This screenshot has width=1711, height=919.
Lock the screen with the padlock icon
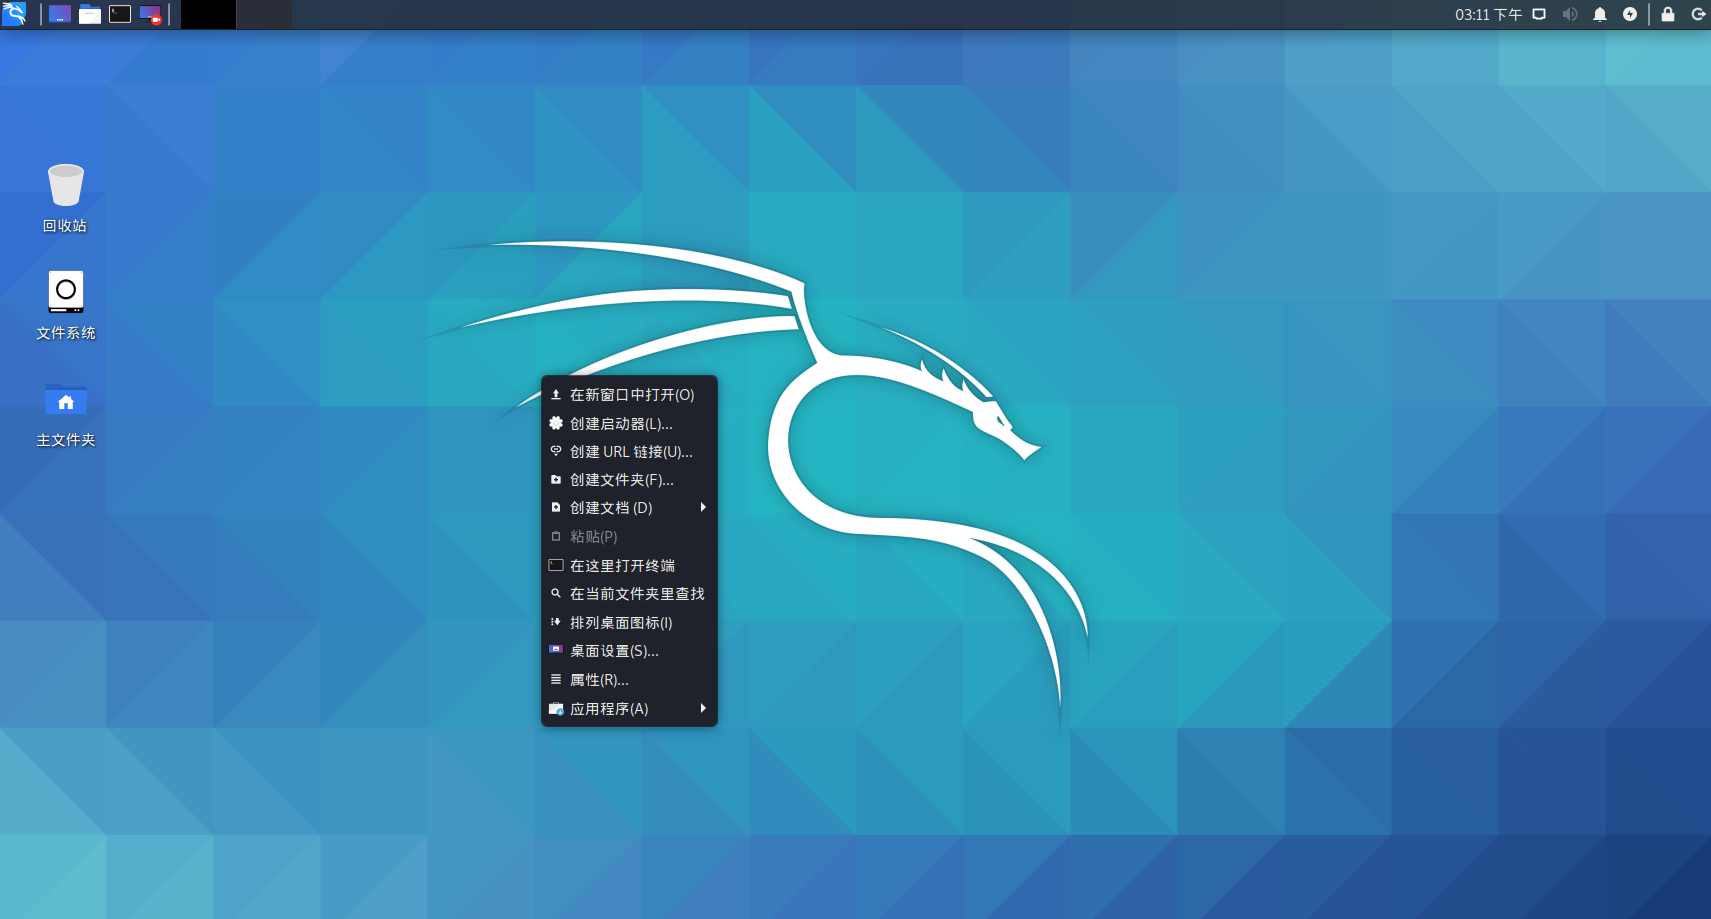1668,14
